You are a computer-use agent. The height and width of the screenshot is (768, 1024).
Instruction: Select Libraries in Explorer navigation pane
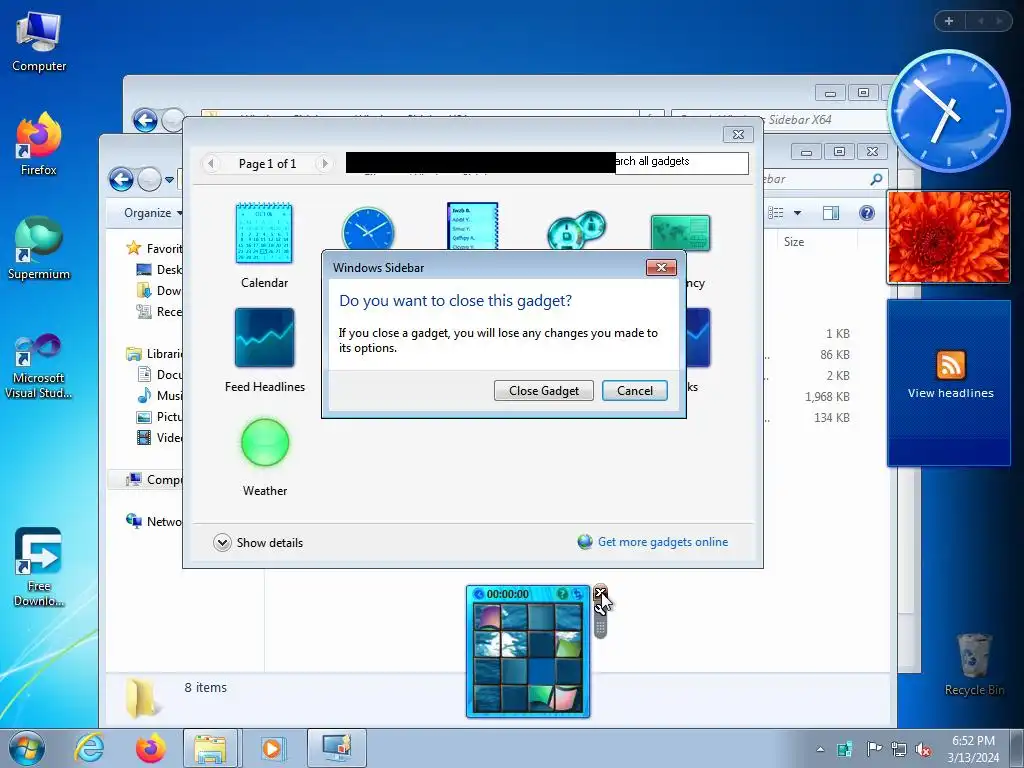[155, 353]
